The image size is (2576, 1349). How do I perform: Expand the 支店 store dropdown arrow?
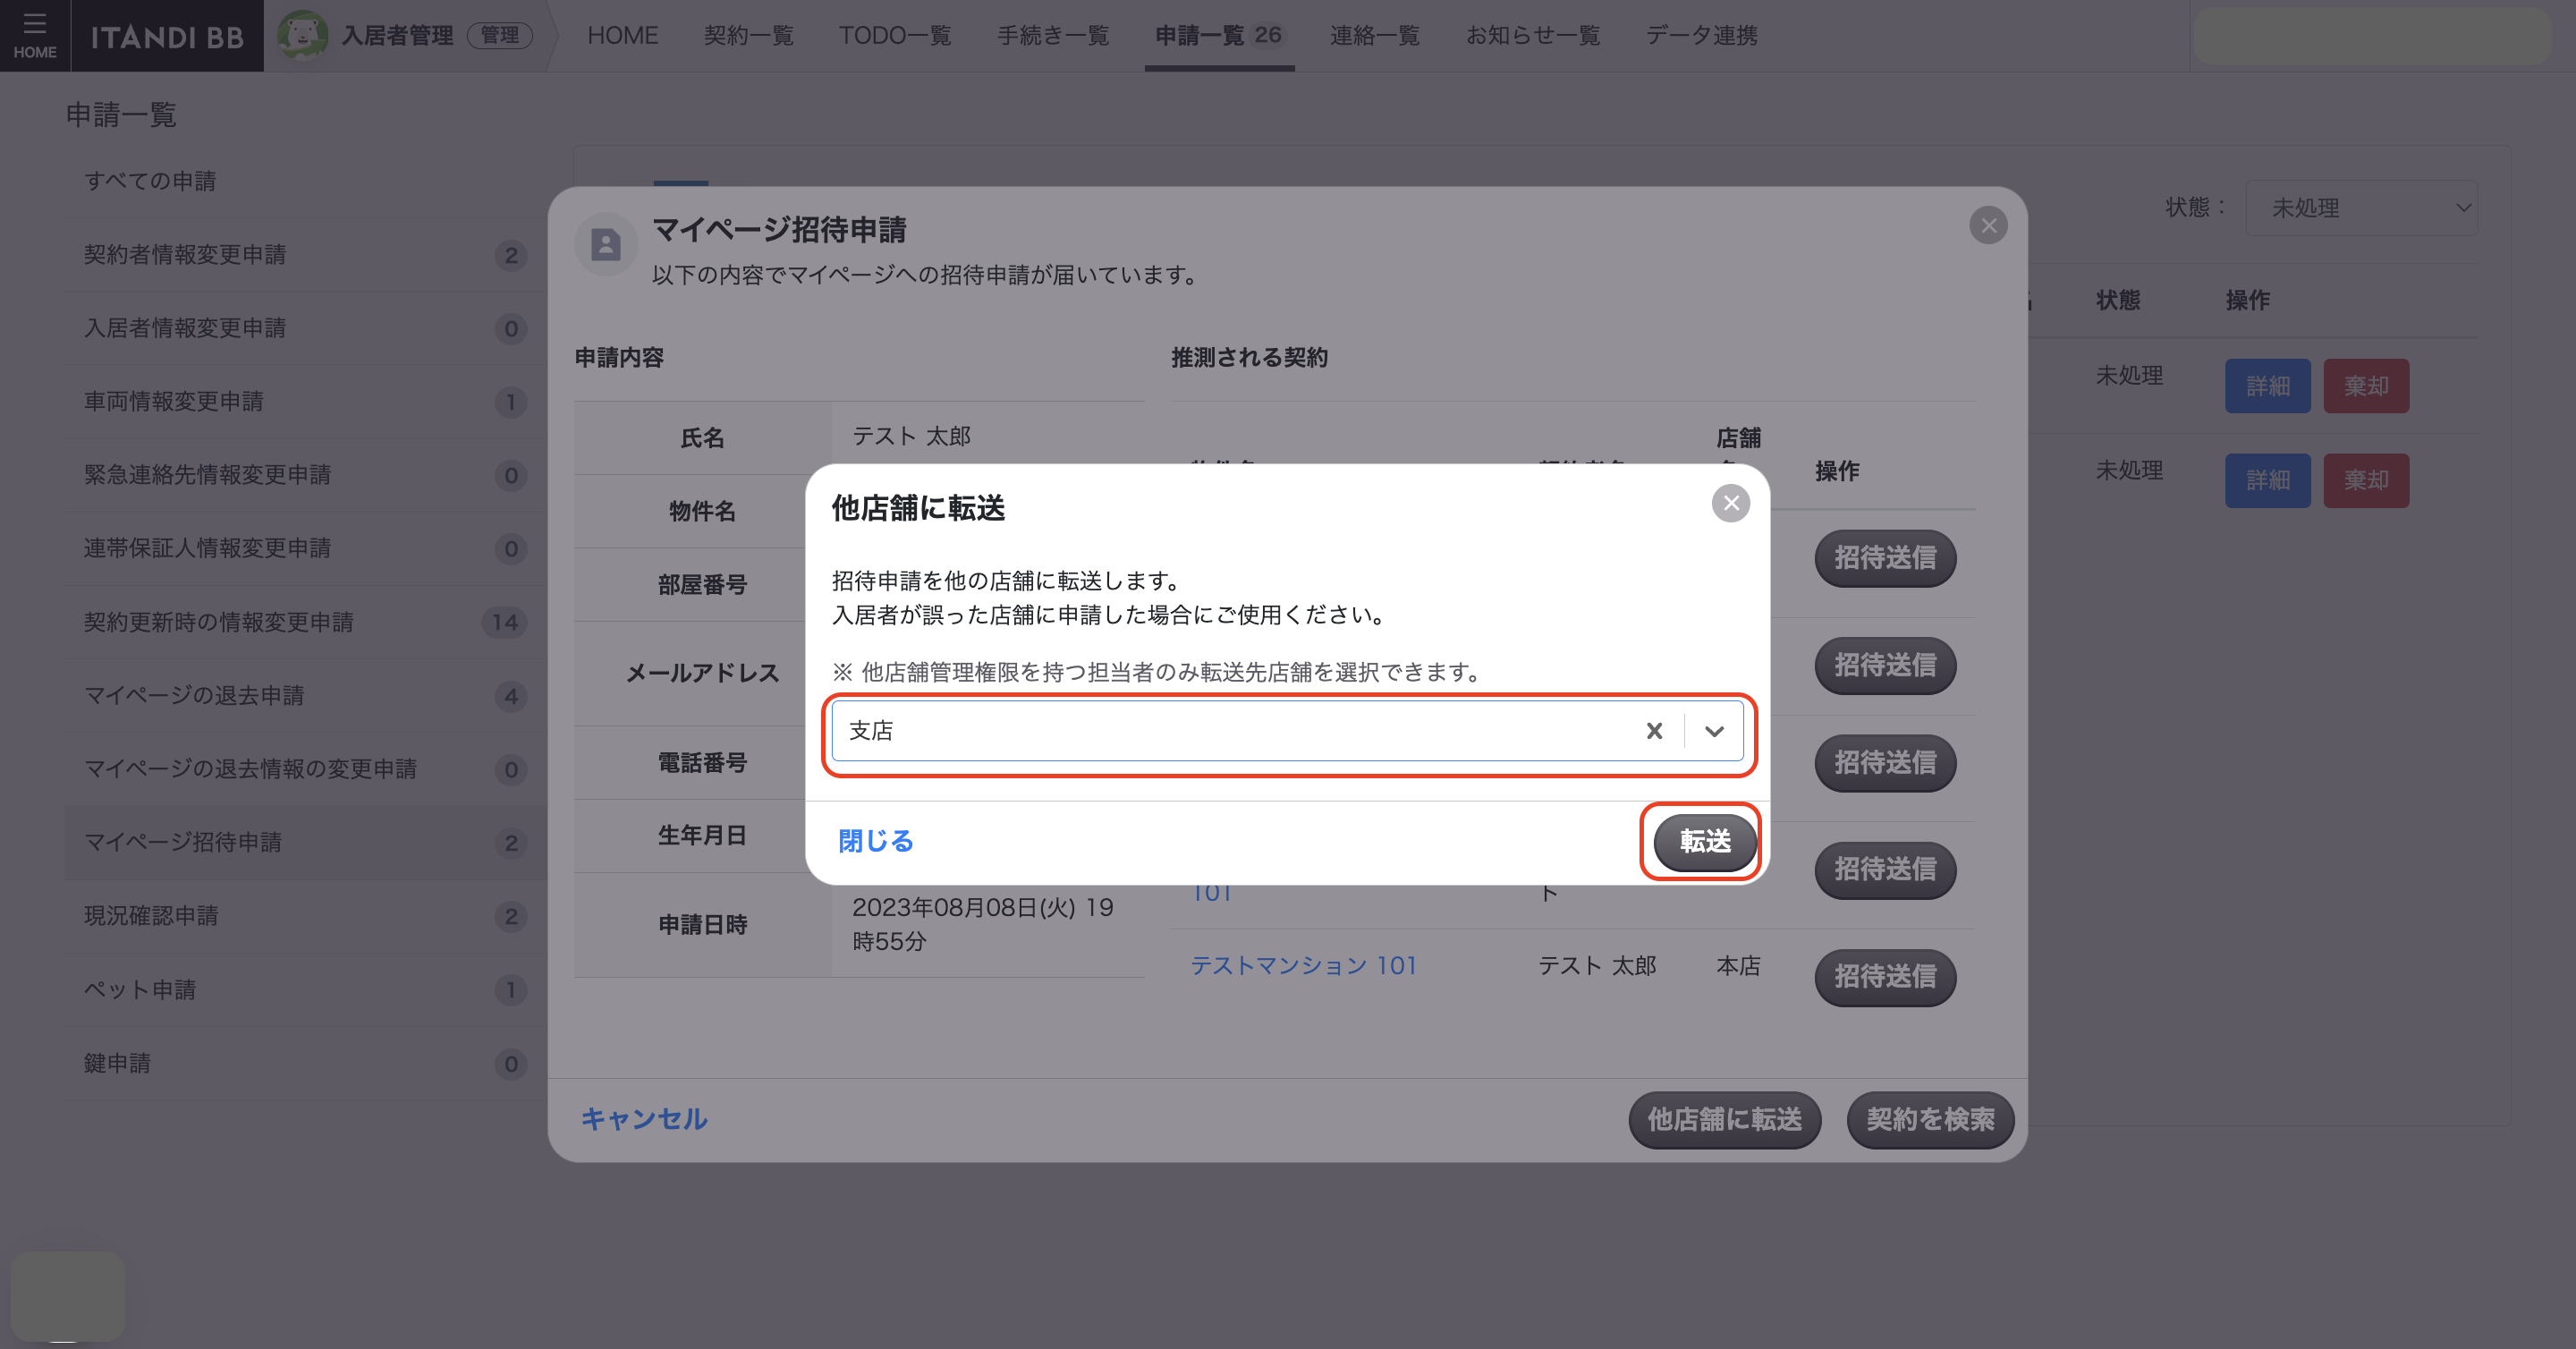[x=1714, y=731]
